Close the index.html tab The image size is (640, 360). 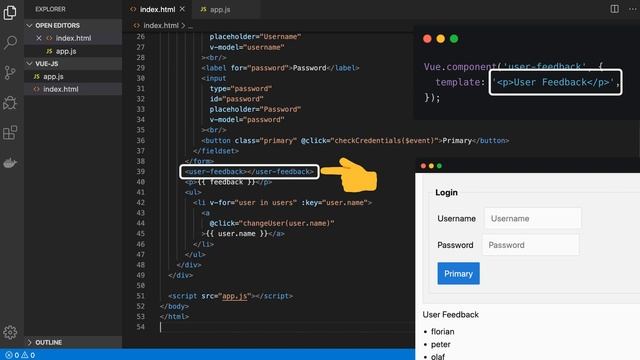[182, 9]
